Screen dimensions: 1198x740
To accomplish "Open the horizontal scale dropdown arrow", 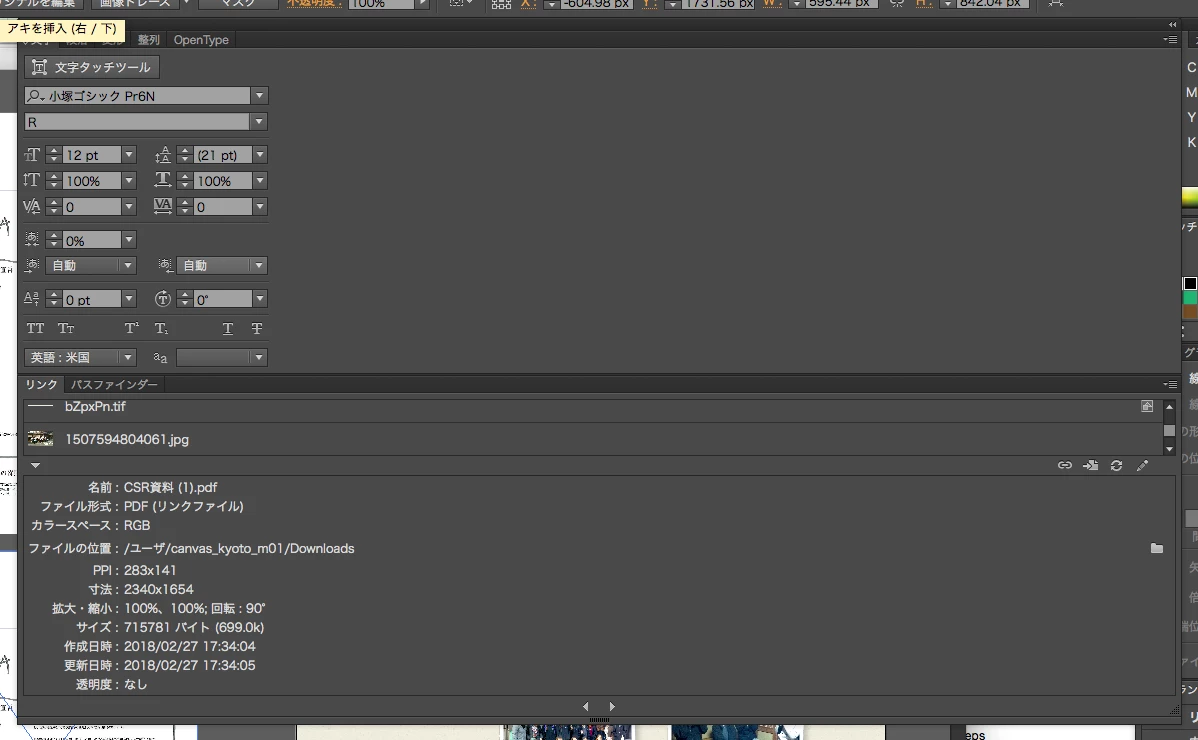I will [x=260, y=181].
